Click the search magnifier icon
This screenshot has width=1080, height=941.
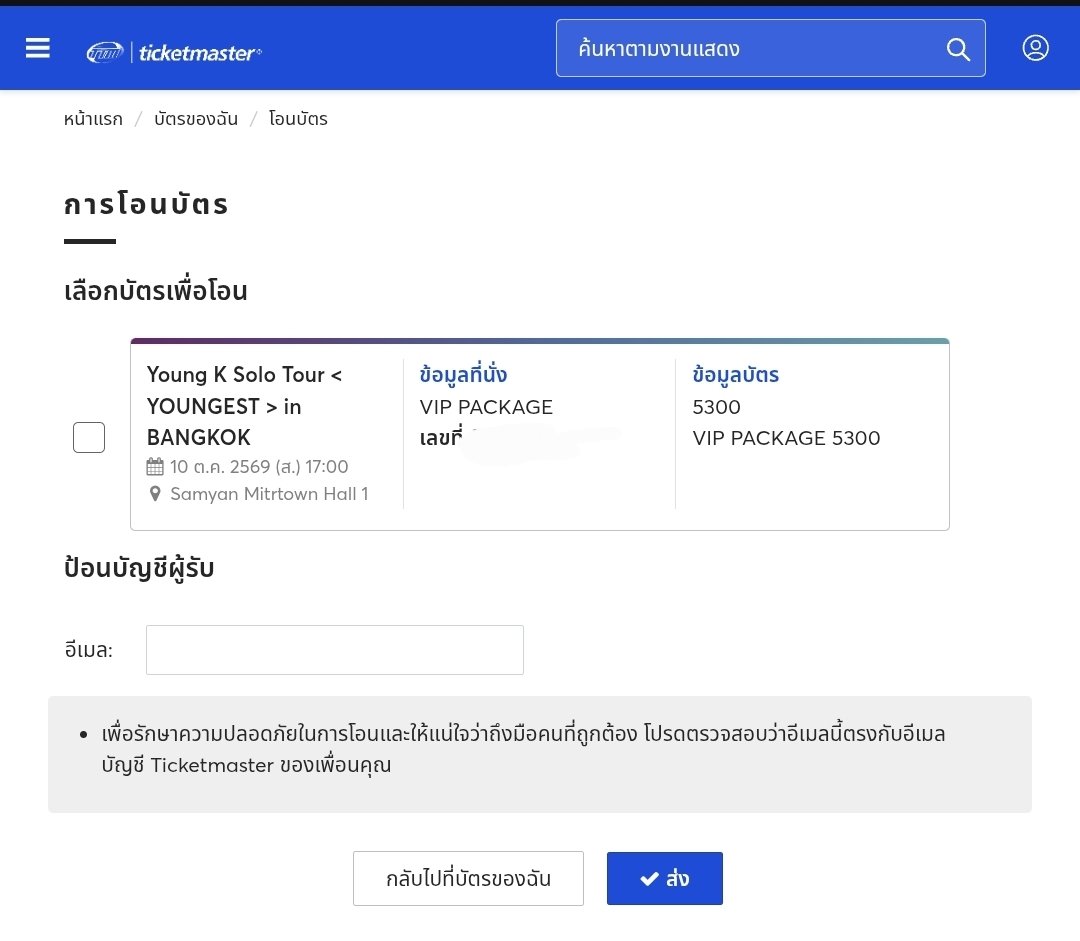point(957,49)
